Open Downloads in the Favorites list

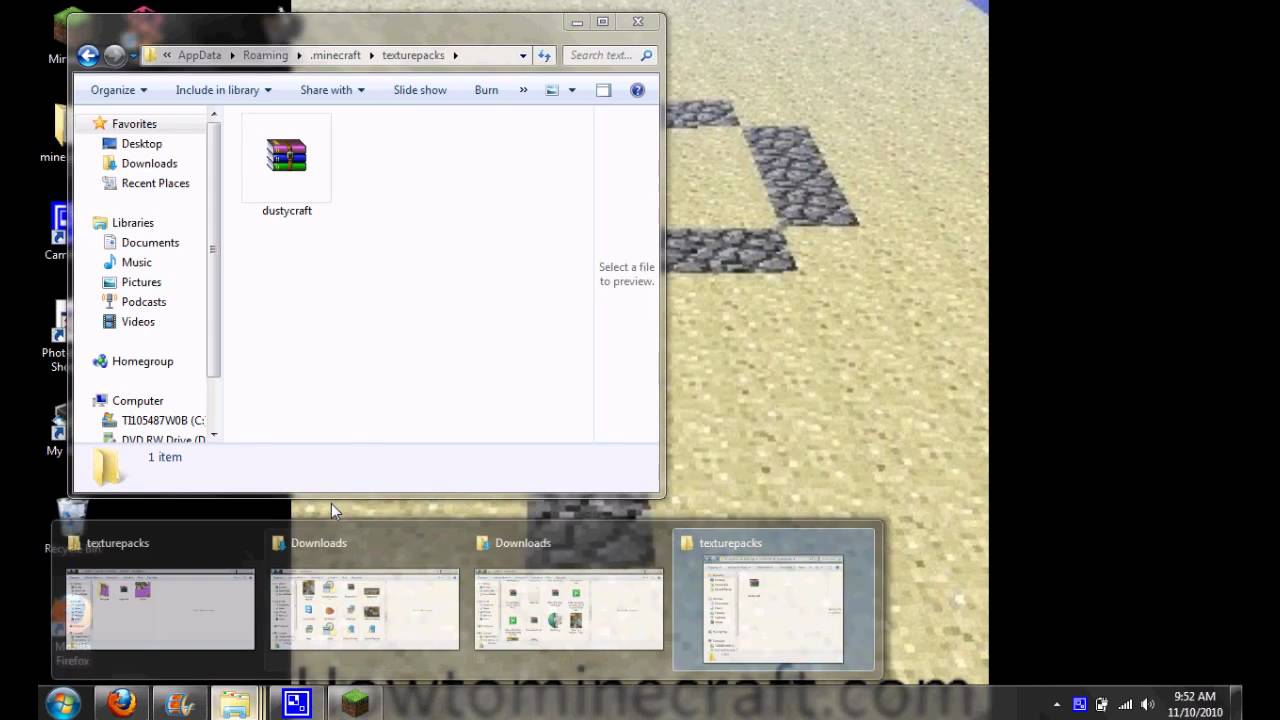tap(149, 164)
